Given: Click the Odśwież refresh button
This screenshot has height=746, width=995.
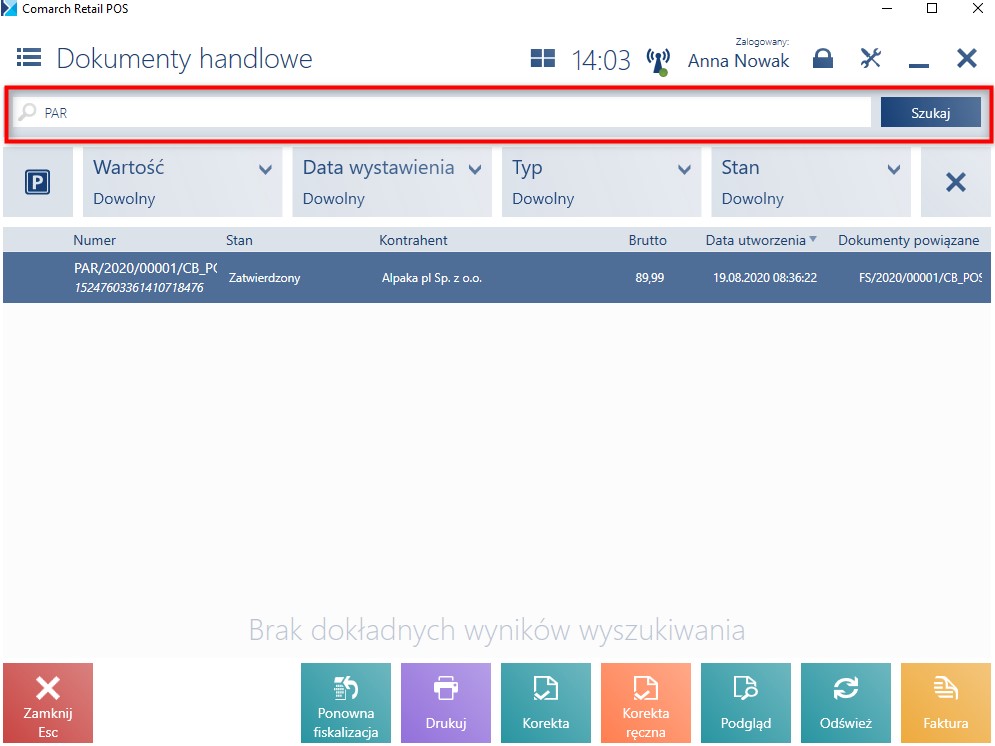Looking at the screenshot, I should [x=846, y=703].
